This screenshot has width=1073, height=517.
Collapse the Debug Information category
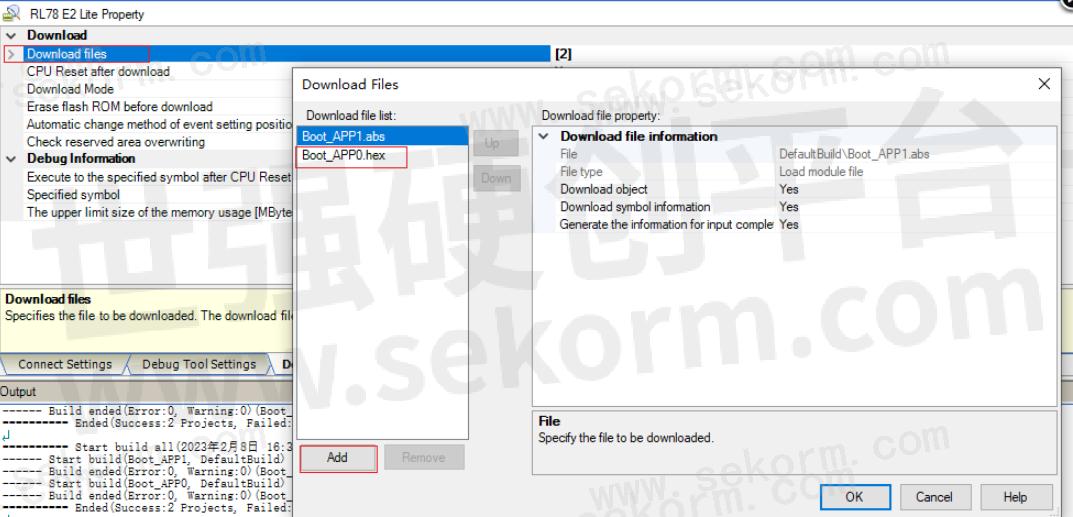coord(11,158)
